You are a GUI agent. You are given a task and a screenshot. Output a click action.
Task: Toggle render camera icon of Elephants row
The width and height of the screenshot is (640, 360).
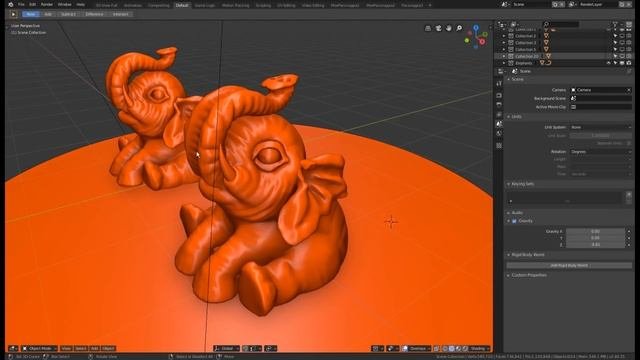pos(629,63)
